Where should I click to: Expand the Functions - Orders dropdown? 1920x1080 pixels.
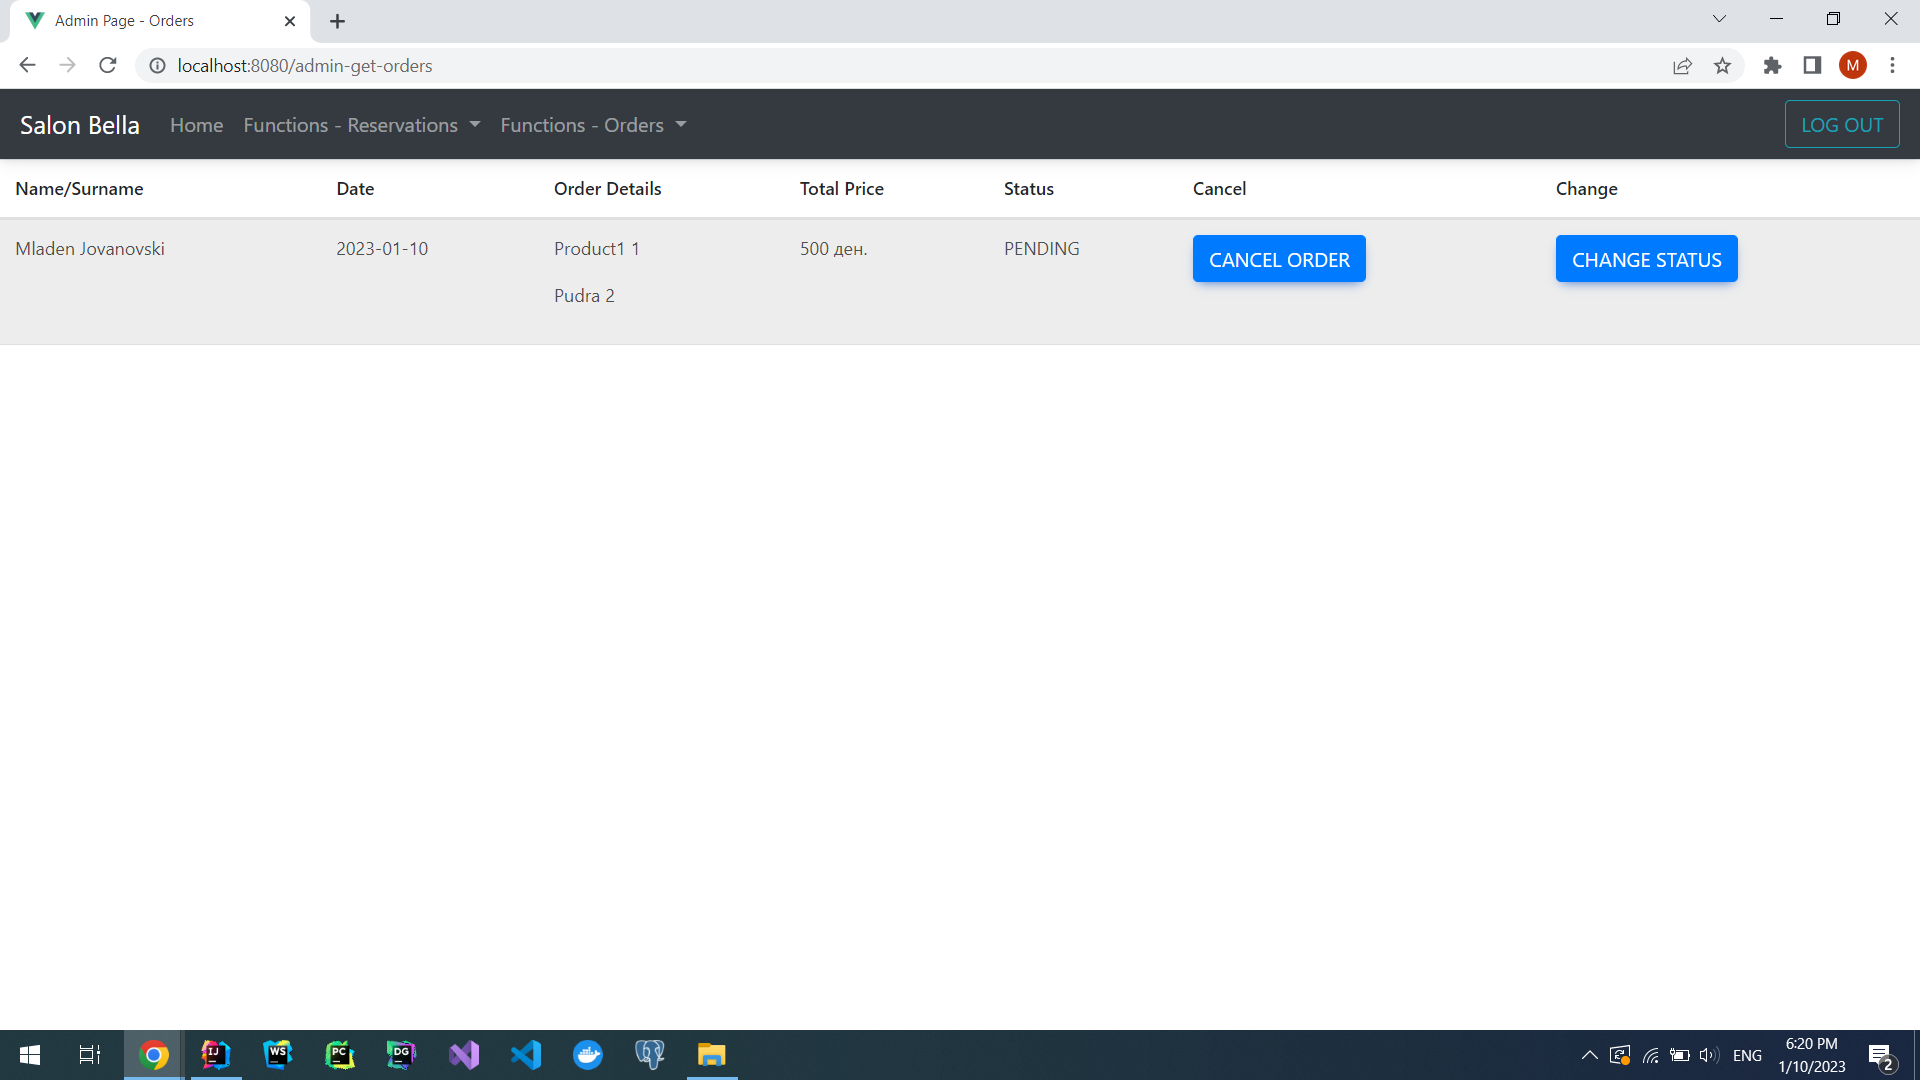593,125
